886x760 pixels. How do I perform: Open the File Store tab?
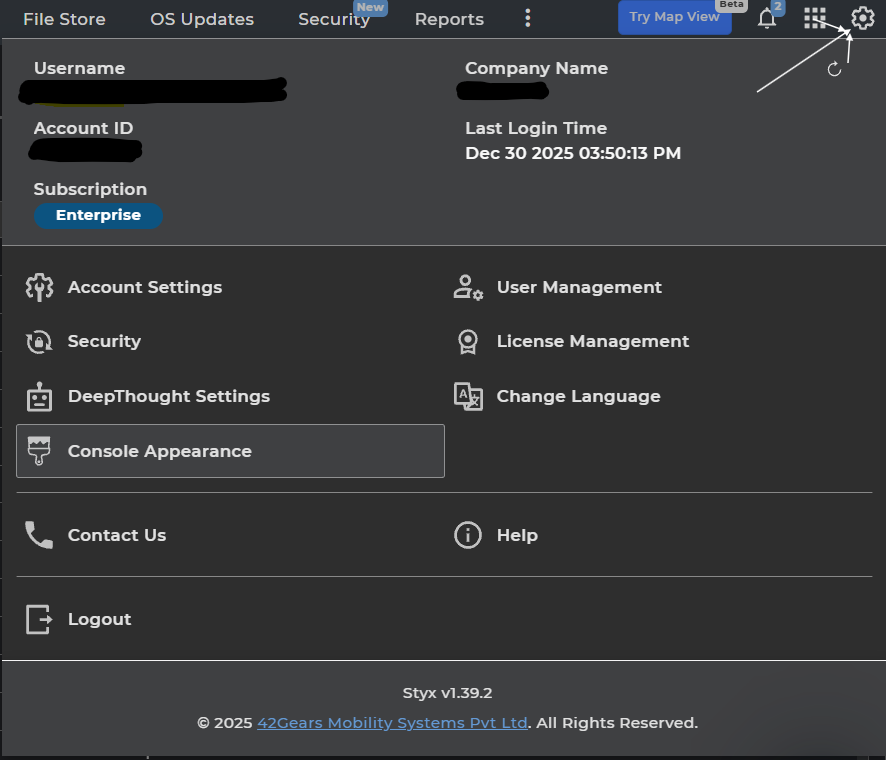point(64,19)
